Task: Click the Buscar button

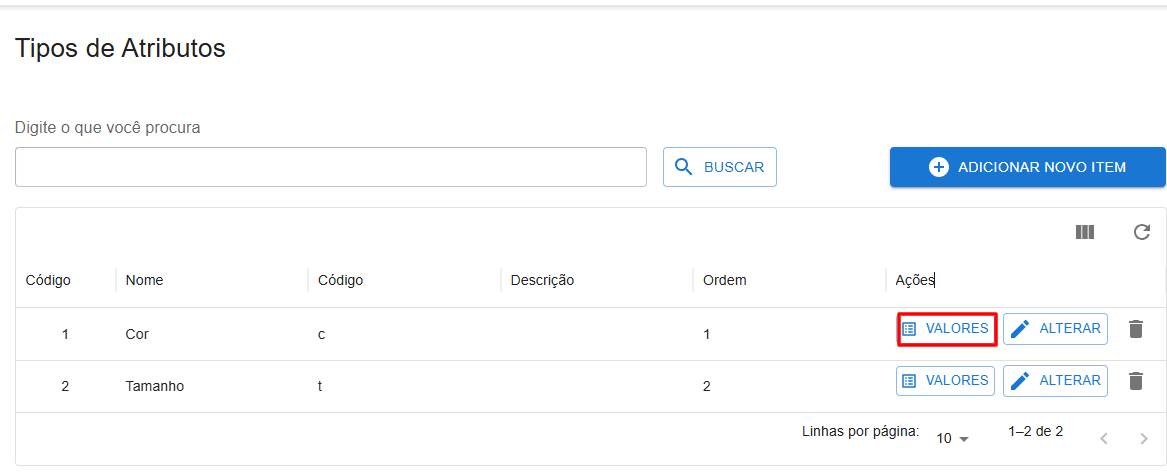Action: coord(720,167)
